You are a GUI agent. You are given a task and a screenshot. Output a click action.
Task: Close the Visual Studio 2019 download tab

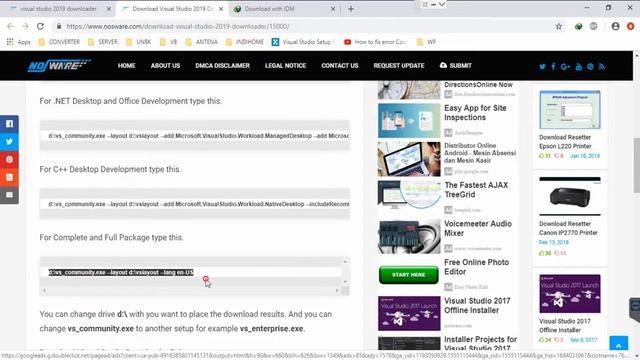221,9
